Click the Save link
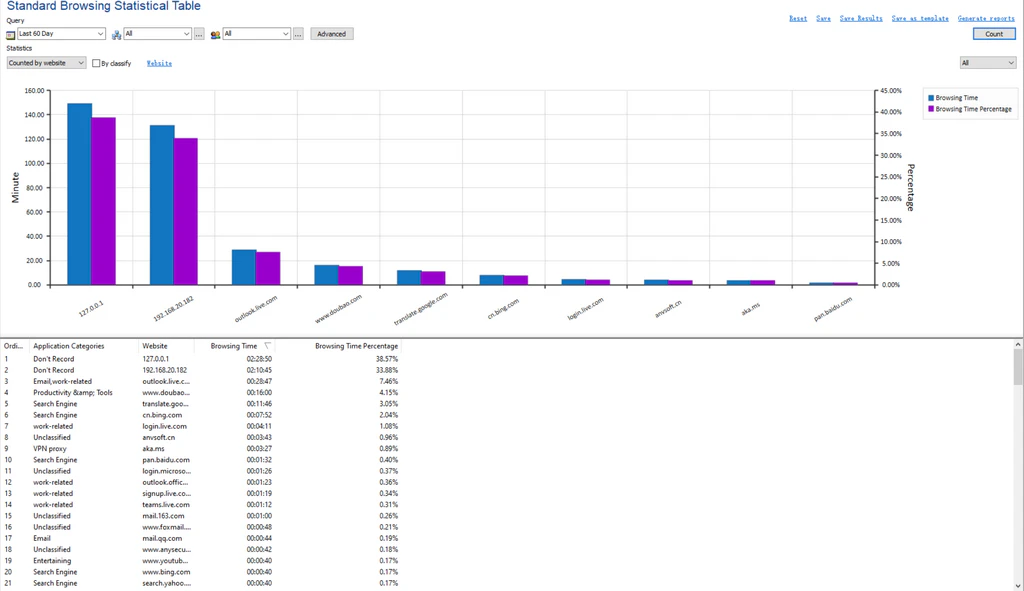The width and height of the screenshot is (1024, 591). coord(824,18)
